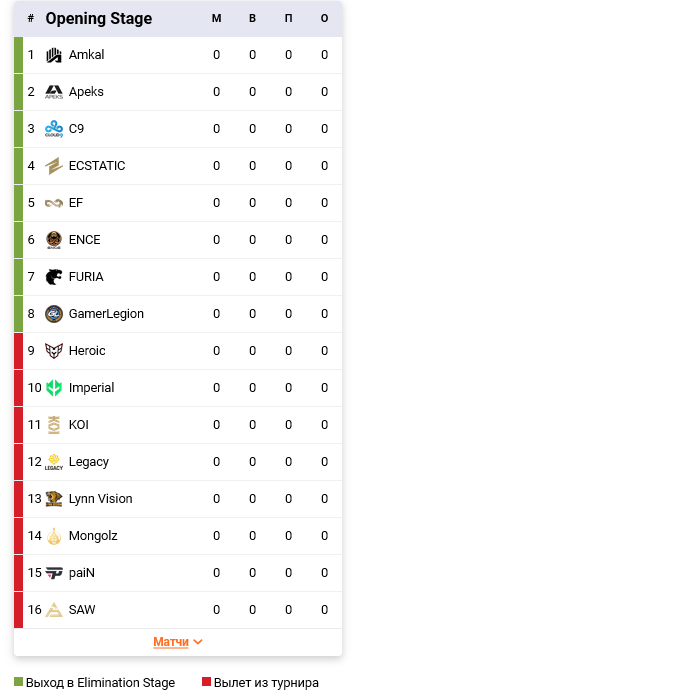Image resolution: width=698 pixels, height=695 pixels.
Task: Open the Матчи link
Action: tap(171, 642)
